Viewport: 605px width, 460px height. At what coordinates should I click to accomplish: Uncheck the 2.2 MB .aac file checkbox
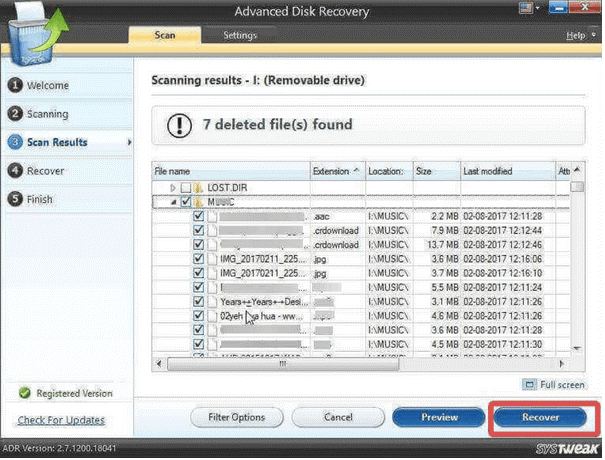(x=198, y=216)
